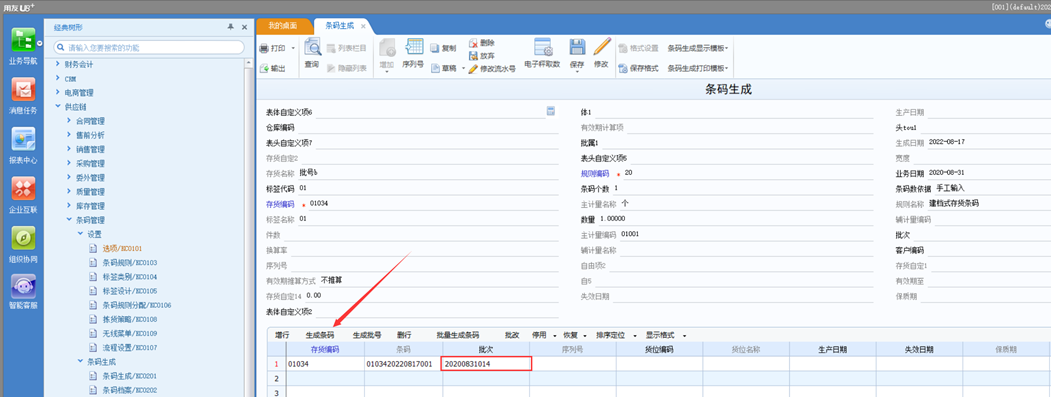The width and height of the screenshot is (1051, 397).
Task: Close the 条码生成 tab
Action: pos(363,26)
